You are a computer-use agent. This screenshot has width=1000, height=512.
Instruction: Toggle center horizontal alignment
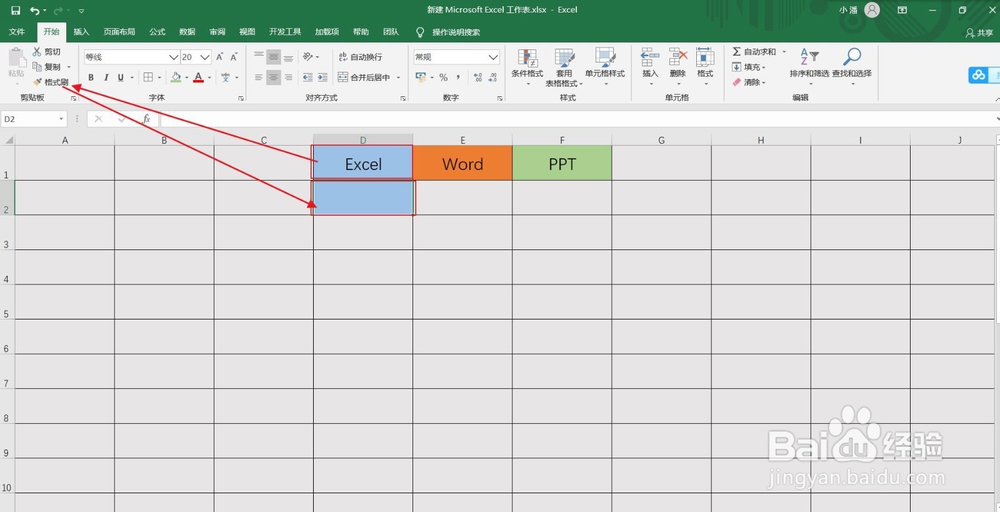(273, 77)
